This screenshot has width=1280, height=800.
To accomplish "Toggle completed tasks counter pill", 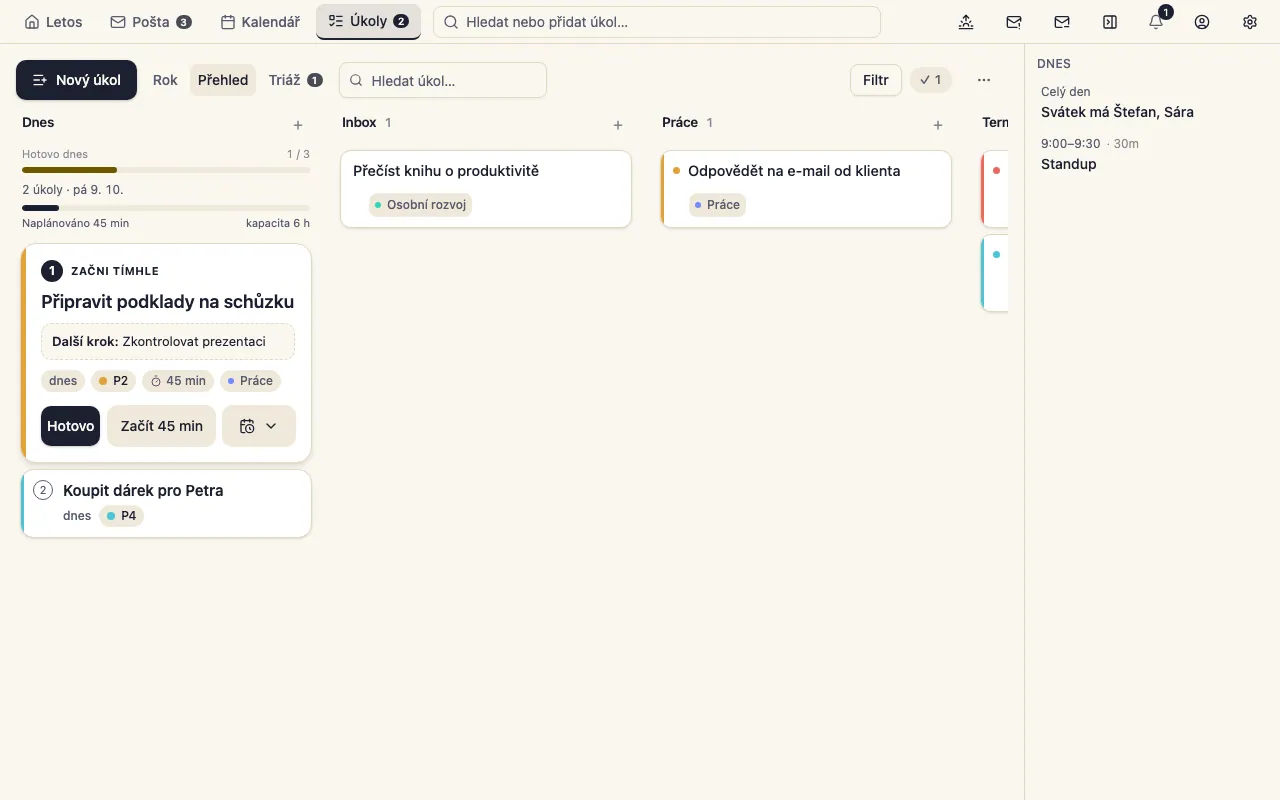I will [x=931, y=80].
